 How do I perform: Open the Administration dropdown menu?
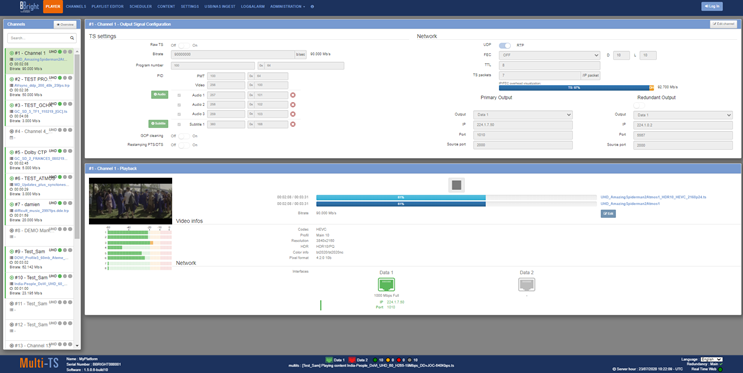coord(287,7)
